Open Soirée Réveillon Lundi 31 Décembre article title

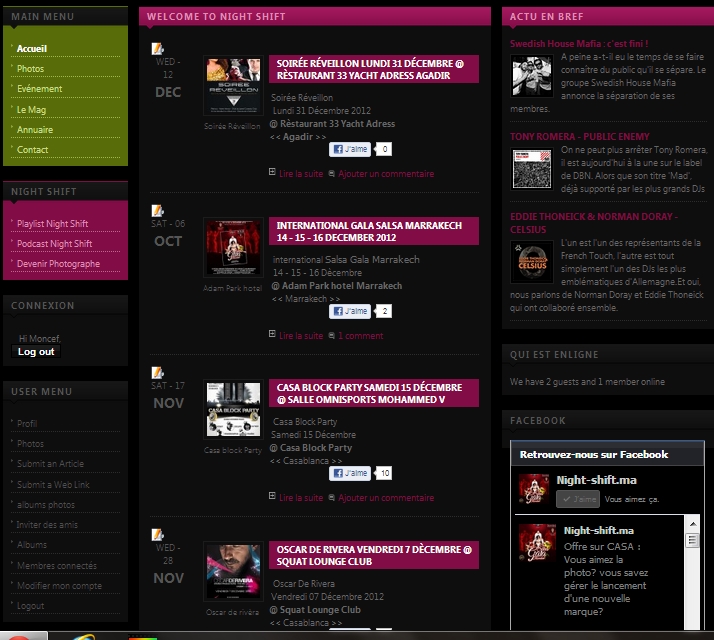tap(370, 69)
